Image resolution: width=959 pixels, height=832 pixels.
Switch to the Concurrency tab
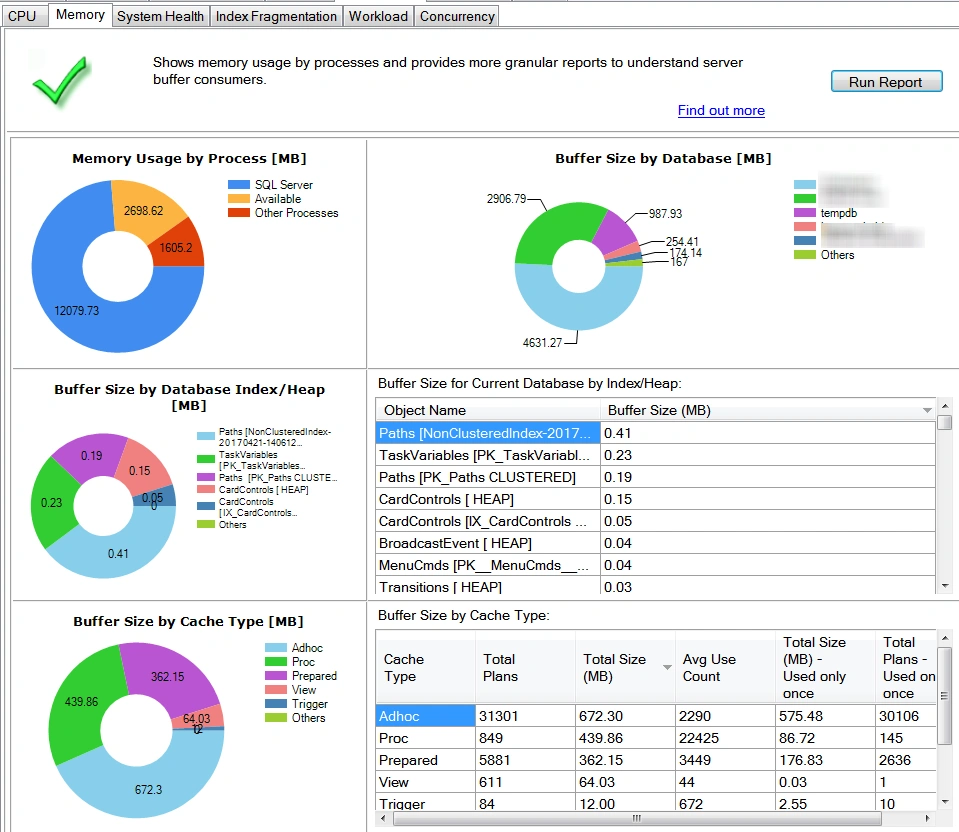pos(456,15)
